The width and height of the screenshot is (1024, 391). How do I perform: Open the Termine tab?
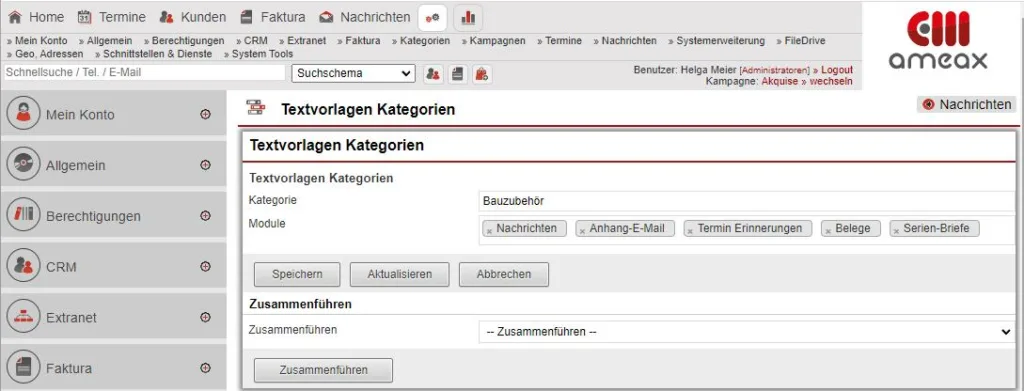click(112, 17)
